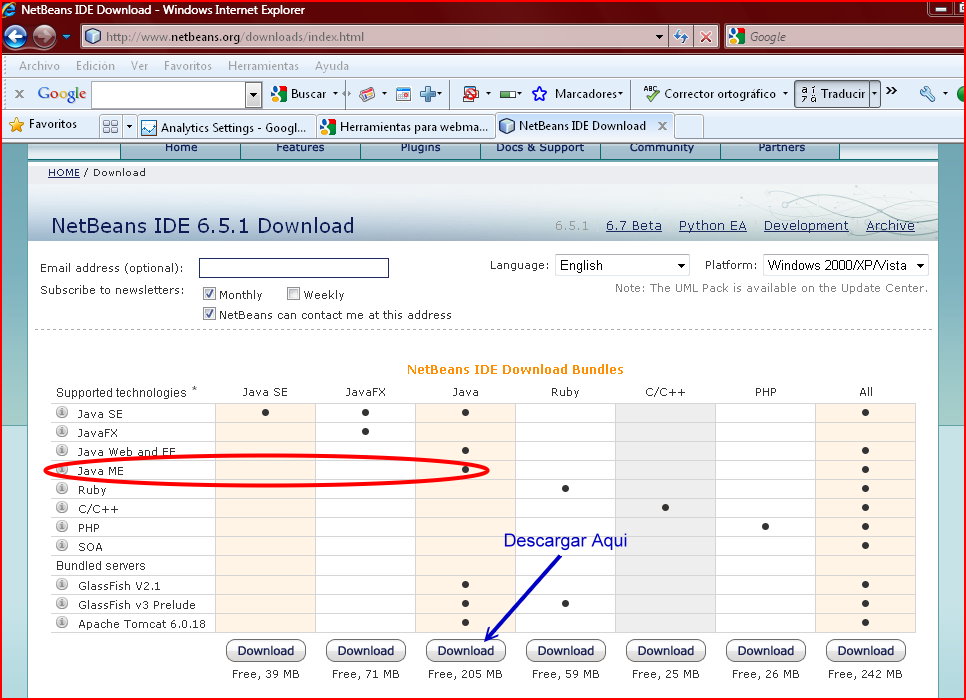Click info icon beside Ruby row
Viewport: 966px width, 700px height.
click(62, 489)
